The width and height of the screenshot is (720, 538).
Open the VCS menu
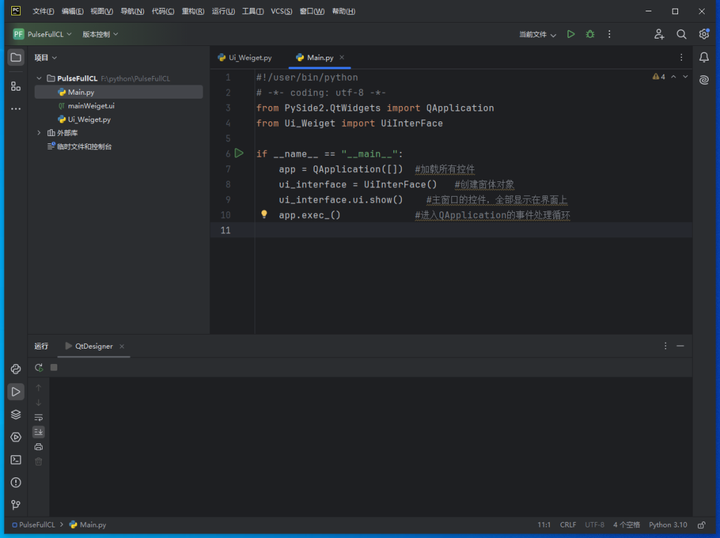(x=281, y=11)
